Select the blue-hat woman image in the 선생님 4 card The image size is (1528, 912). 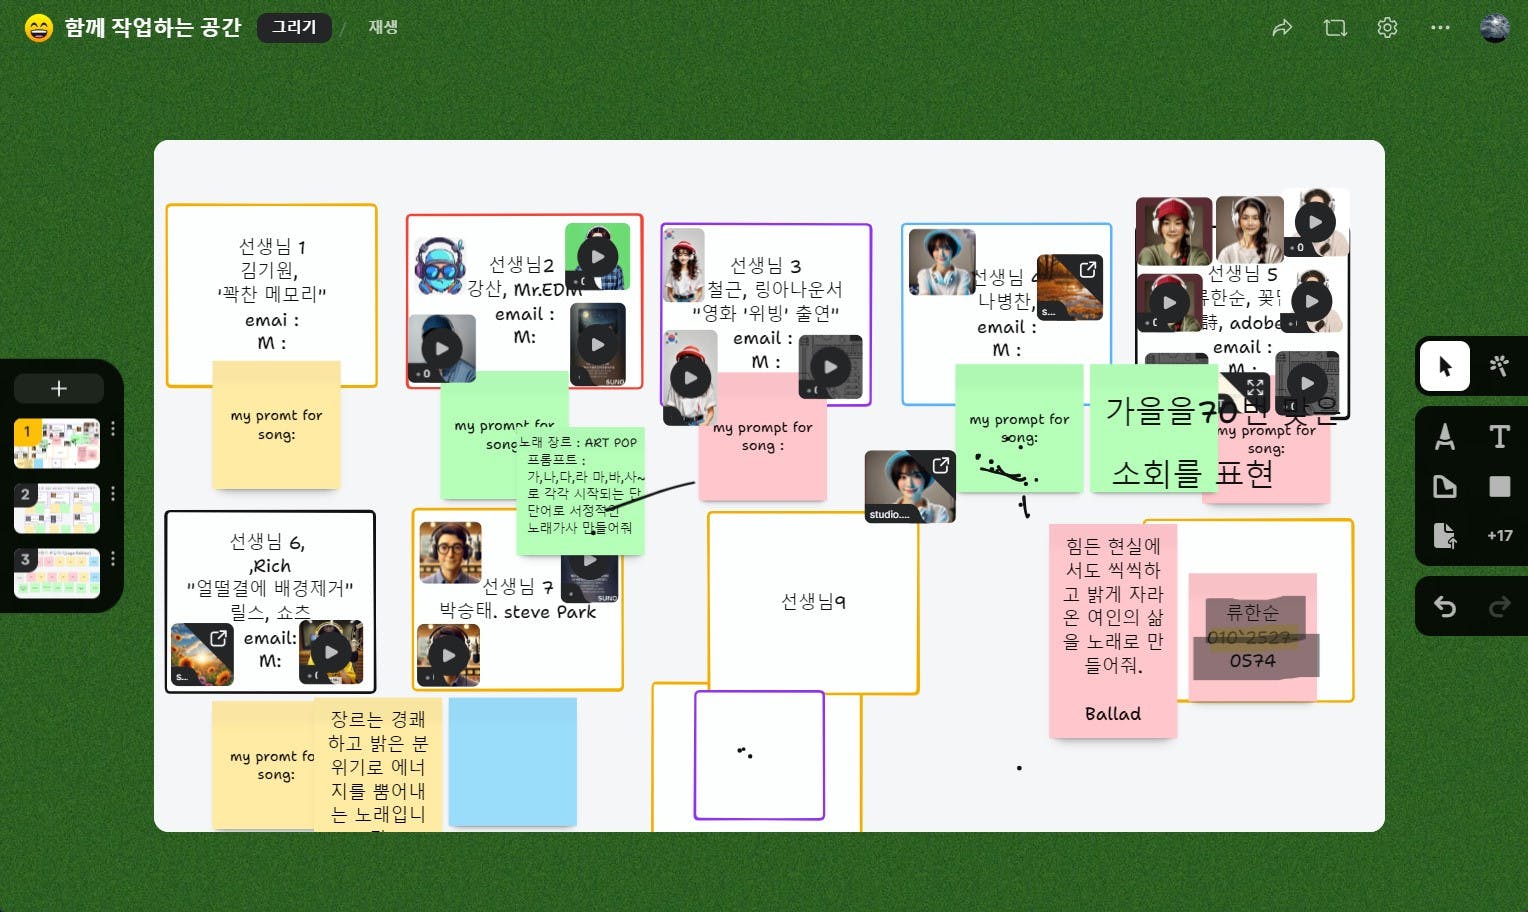942,261
